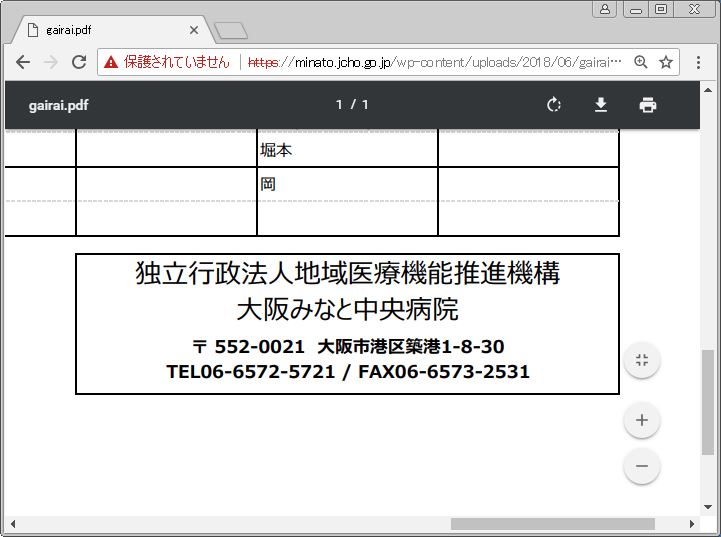This screenshot has height=537, width=721.
Task: Click the address line 〒552-0021 大阪市港区築港1-8-30
Action: 348,347
